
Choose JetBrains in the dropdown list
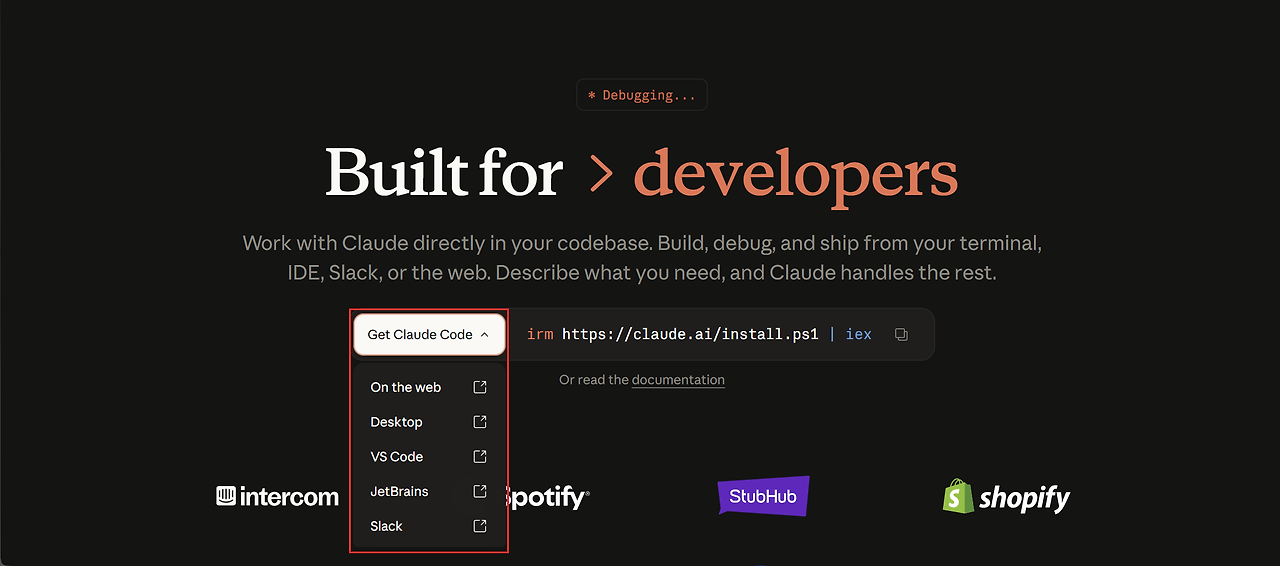(x=429, y=491)
